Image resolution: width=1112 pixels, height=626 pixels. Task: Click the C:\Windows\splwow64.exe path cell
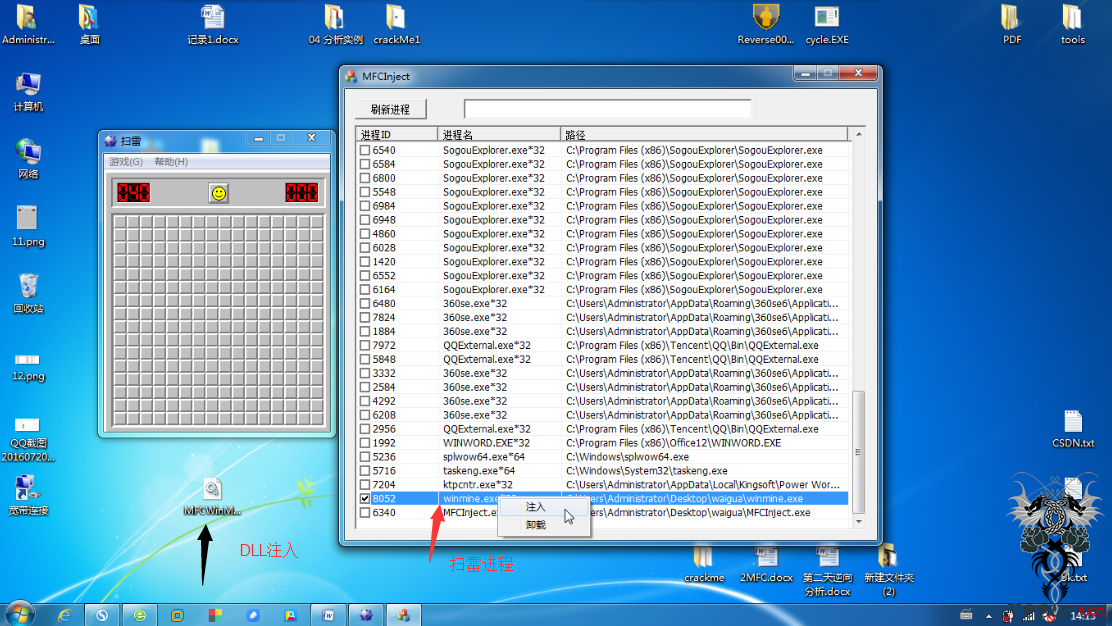coord(627,457)
